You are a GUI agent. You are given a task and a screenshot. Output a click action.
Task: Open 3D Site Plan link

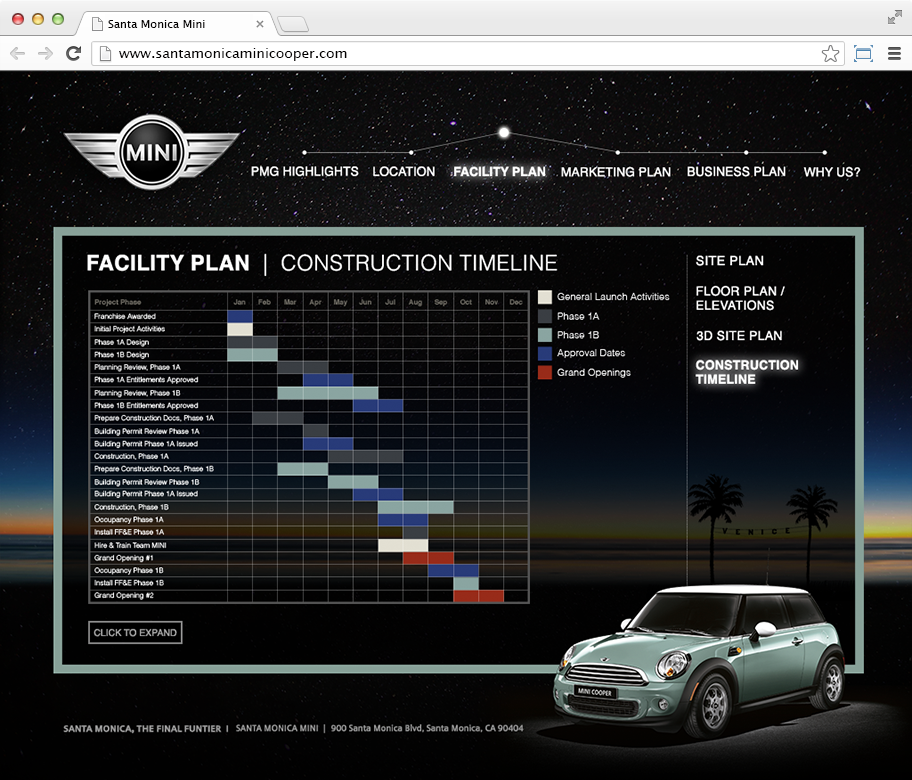739,336
